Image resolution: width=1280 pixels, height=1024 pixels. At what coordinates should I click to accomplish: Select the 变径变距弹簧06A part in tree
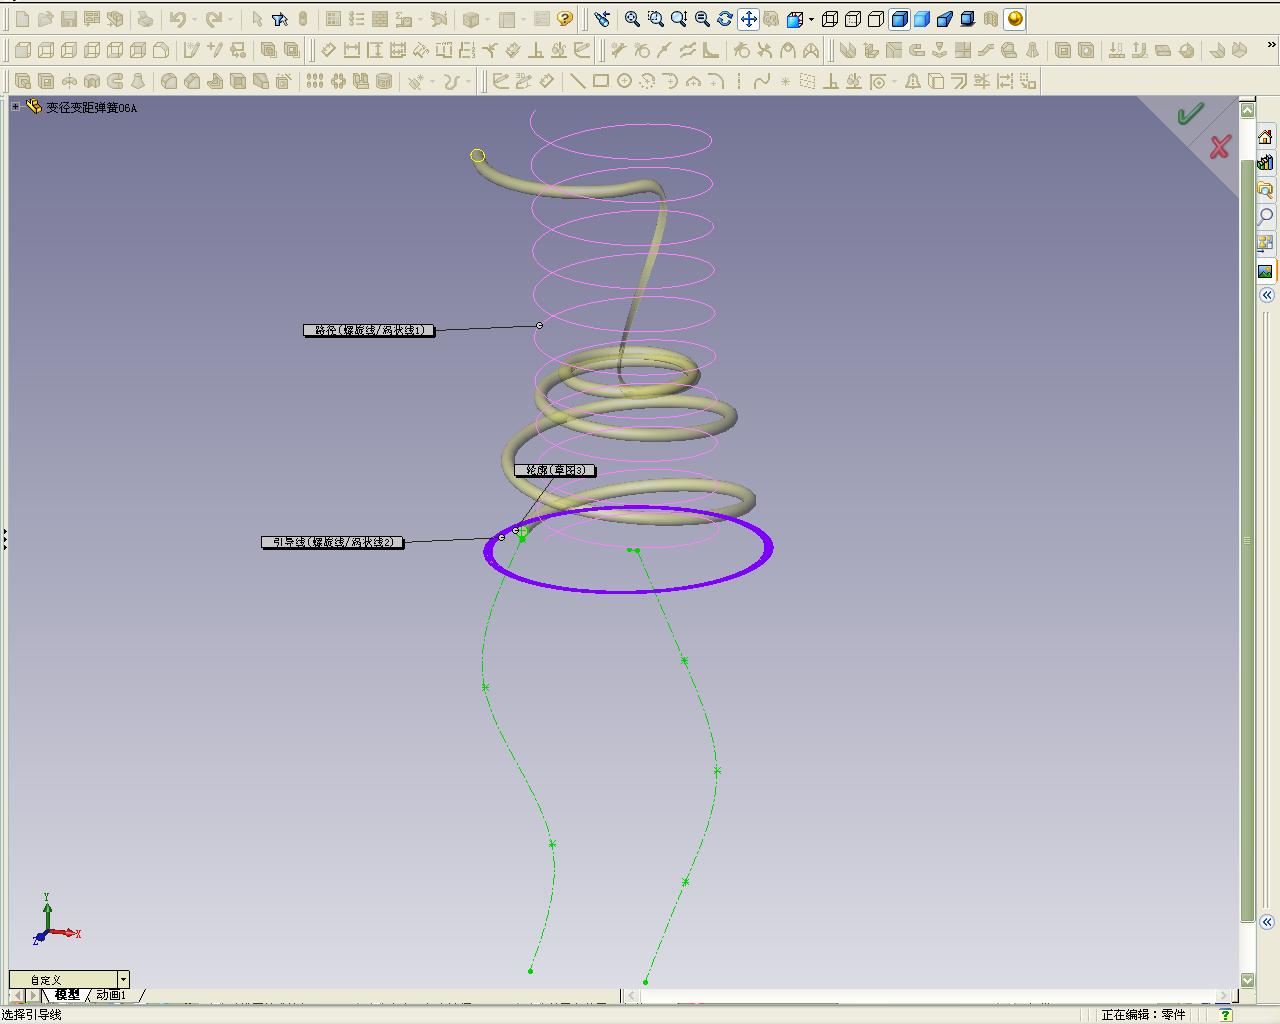pyautogui.click(x=91, y=108)
